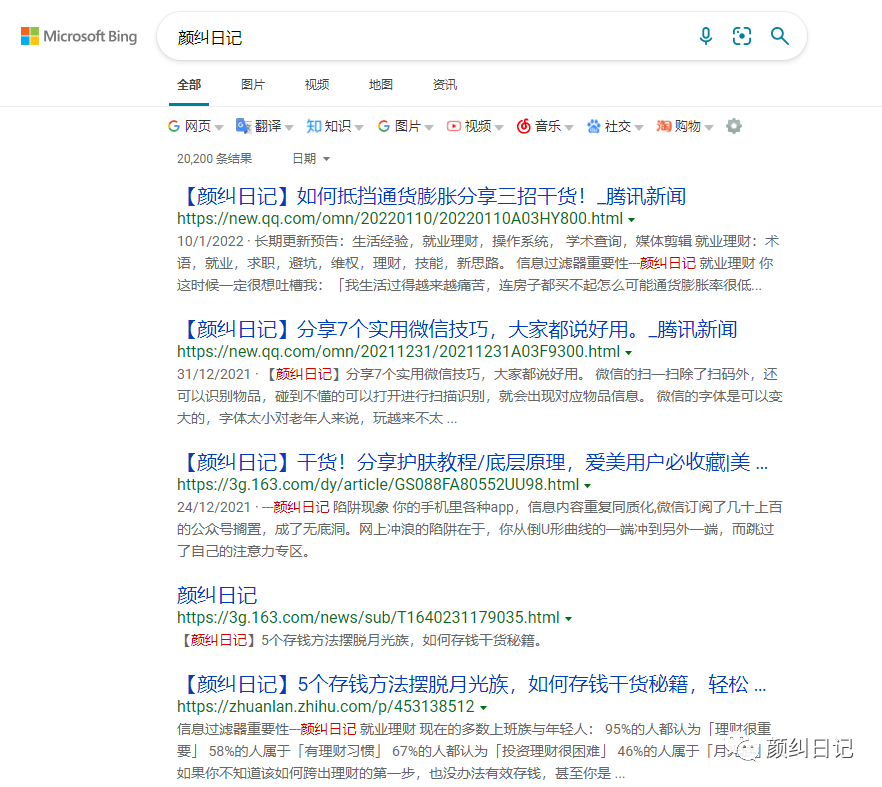The width and height of the screenshot is (882, 787).
Task: Click the 10/1/2022 date snippet text
Action: coord(210,241)
